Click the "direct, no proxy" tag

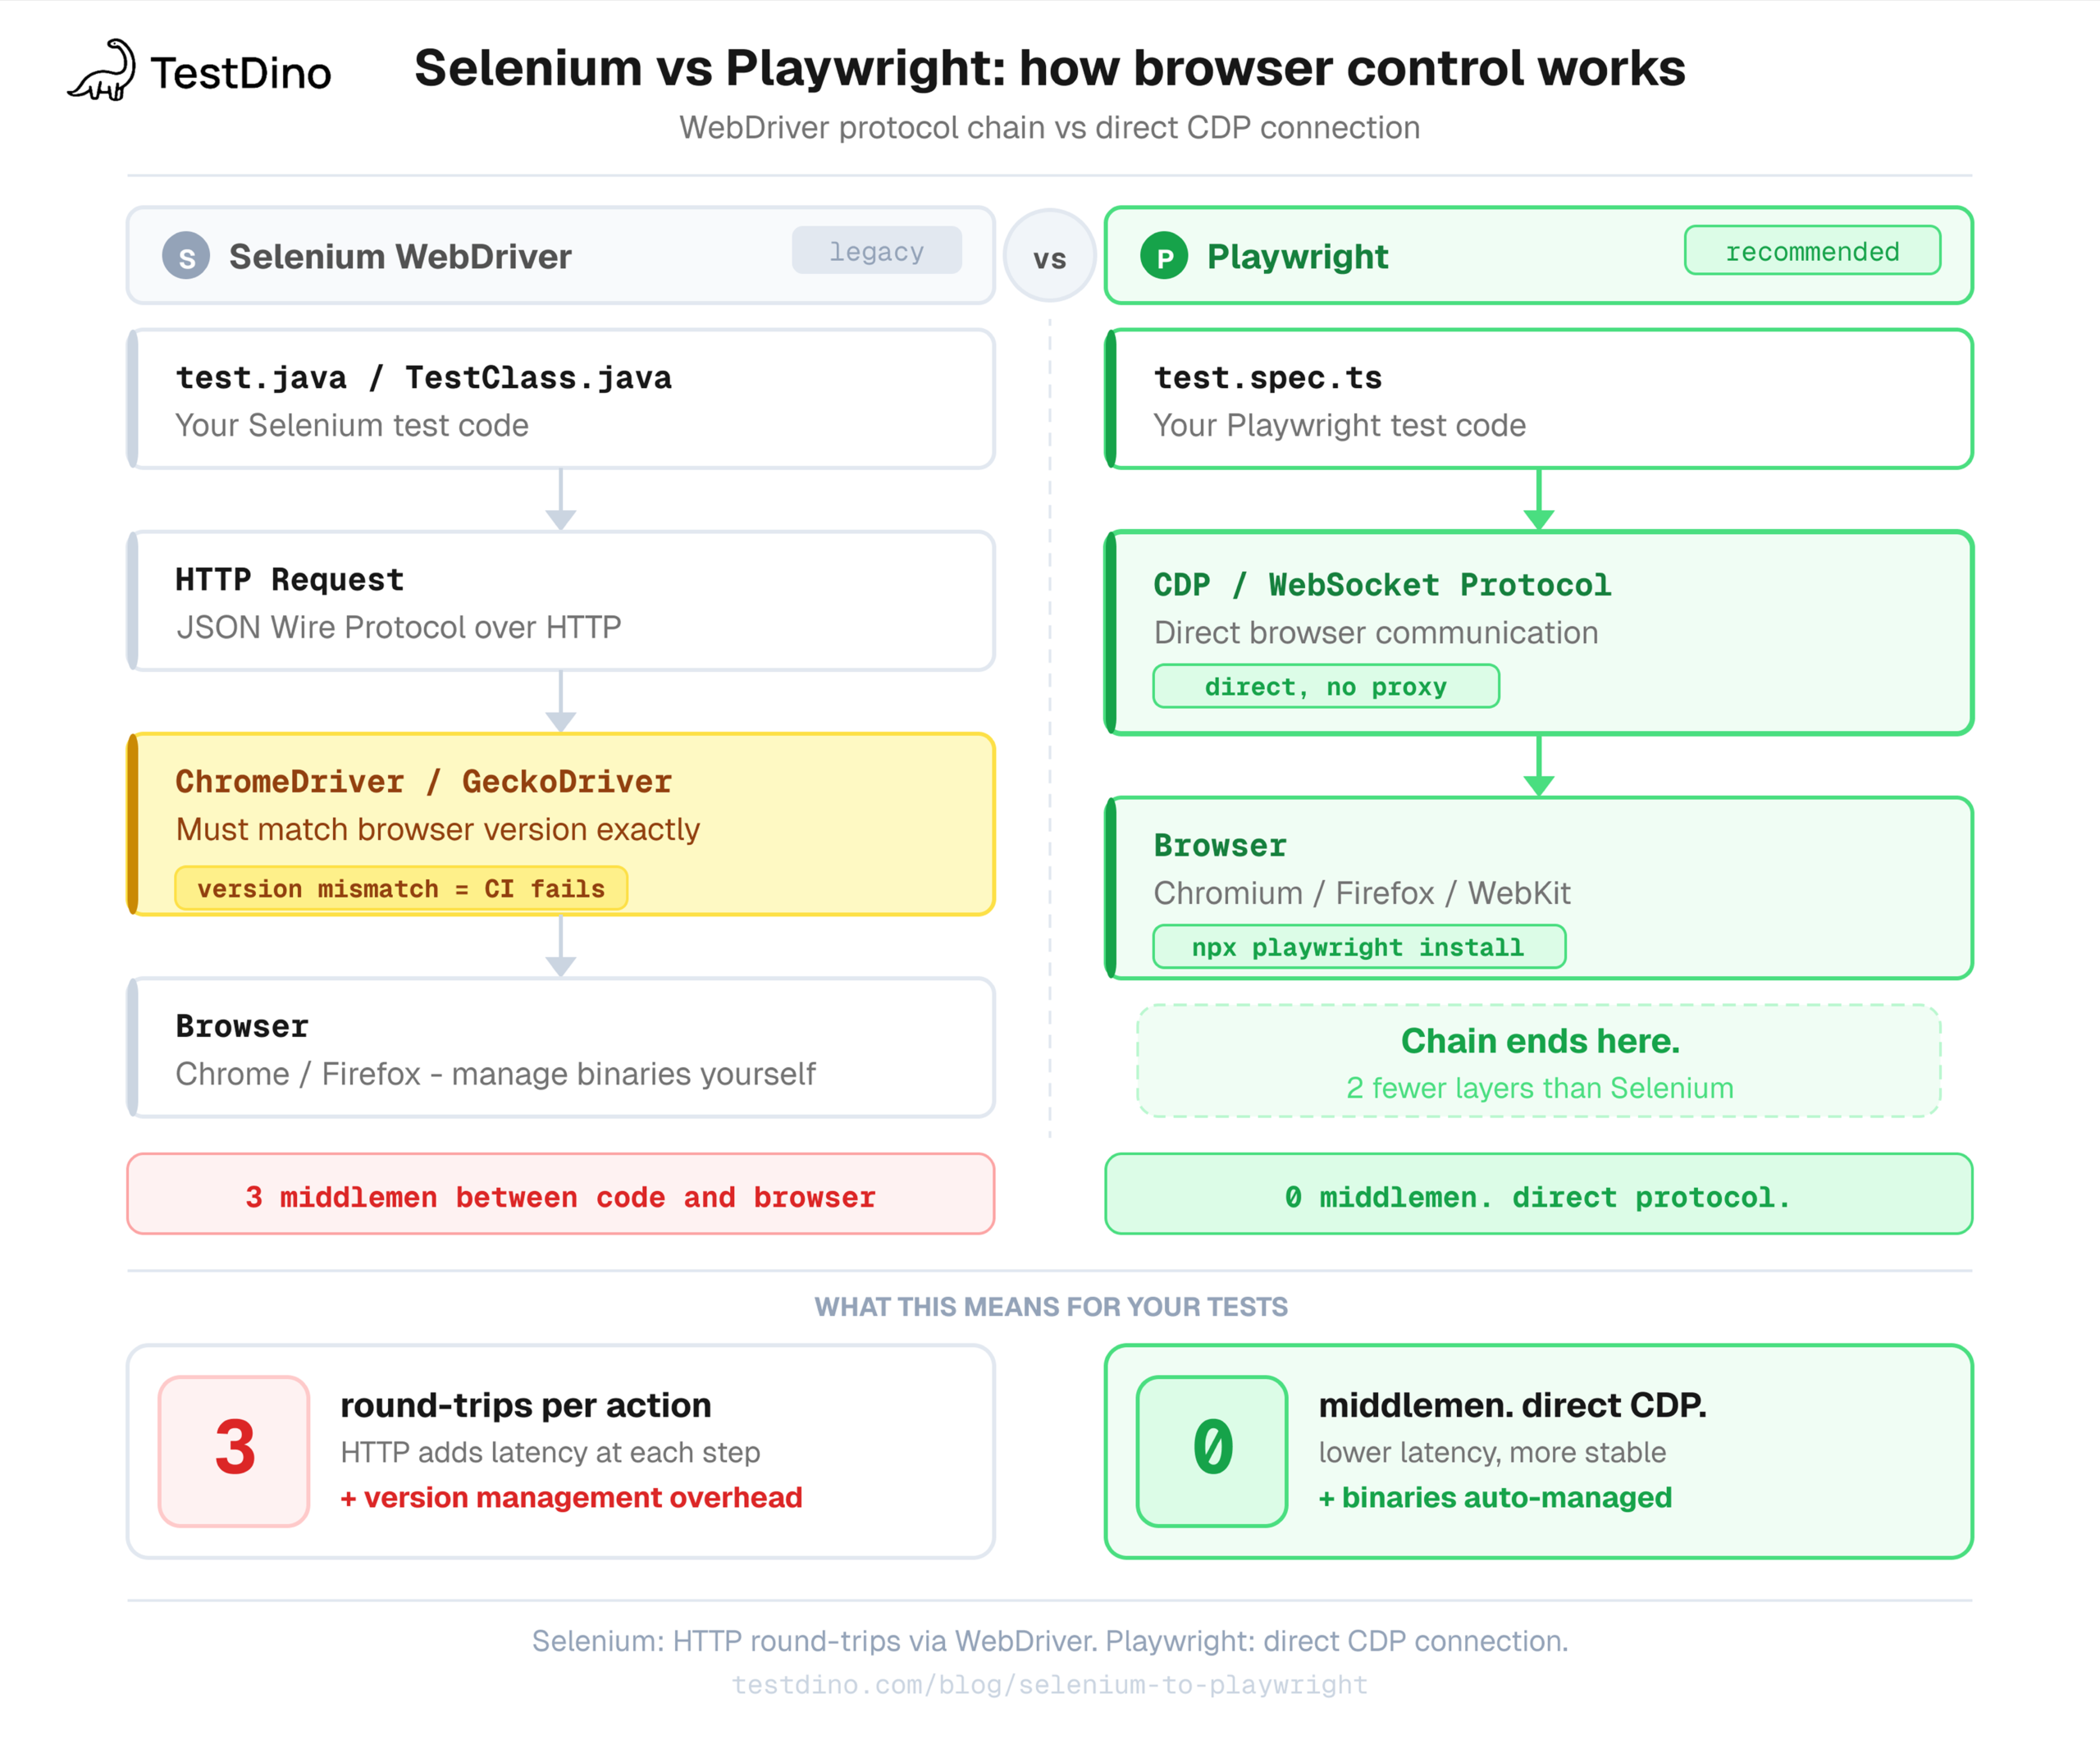[1325, 687]
